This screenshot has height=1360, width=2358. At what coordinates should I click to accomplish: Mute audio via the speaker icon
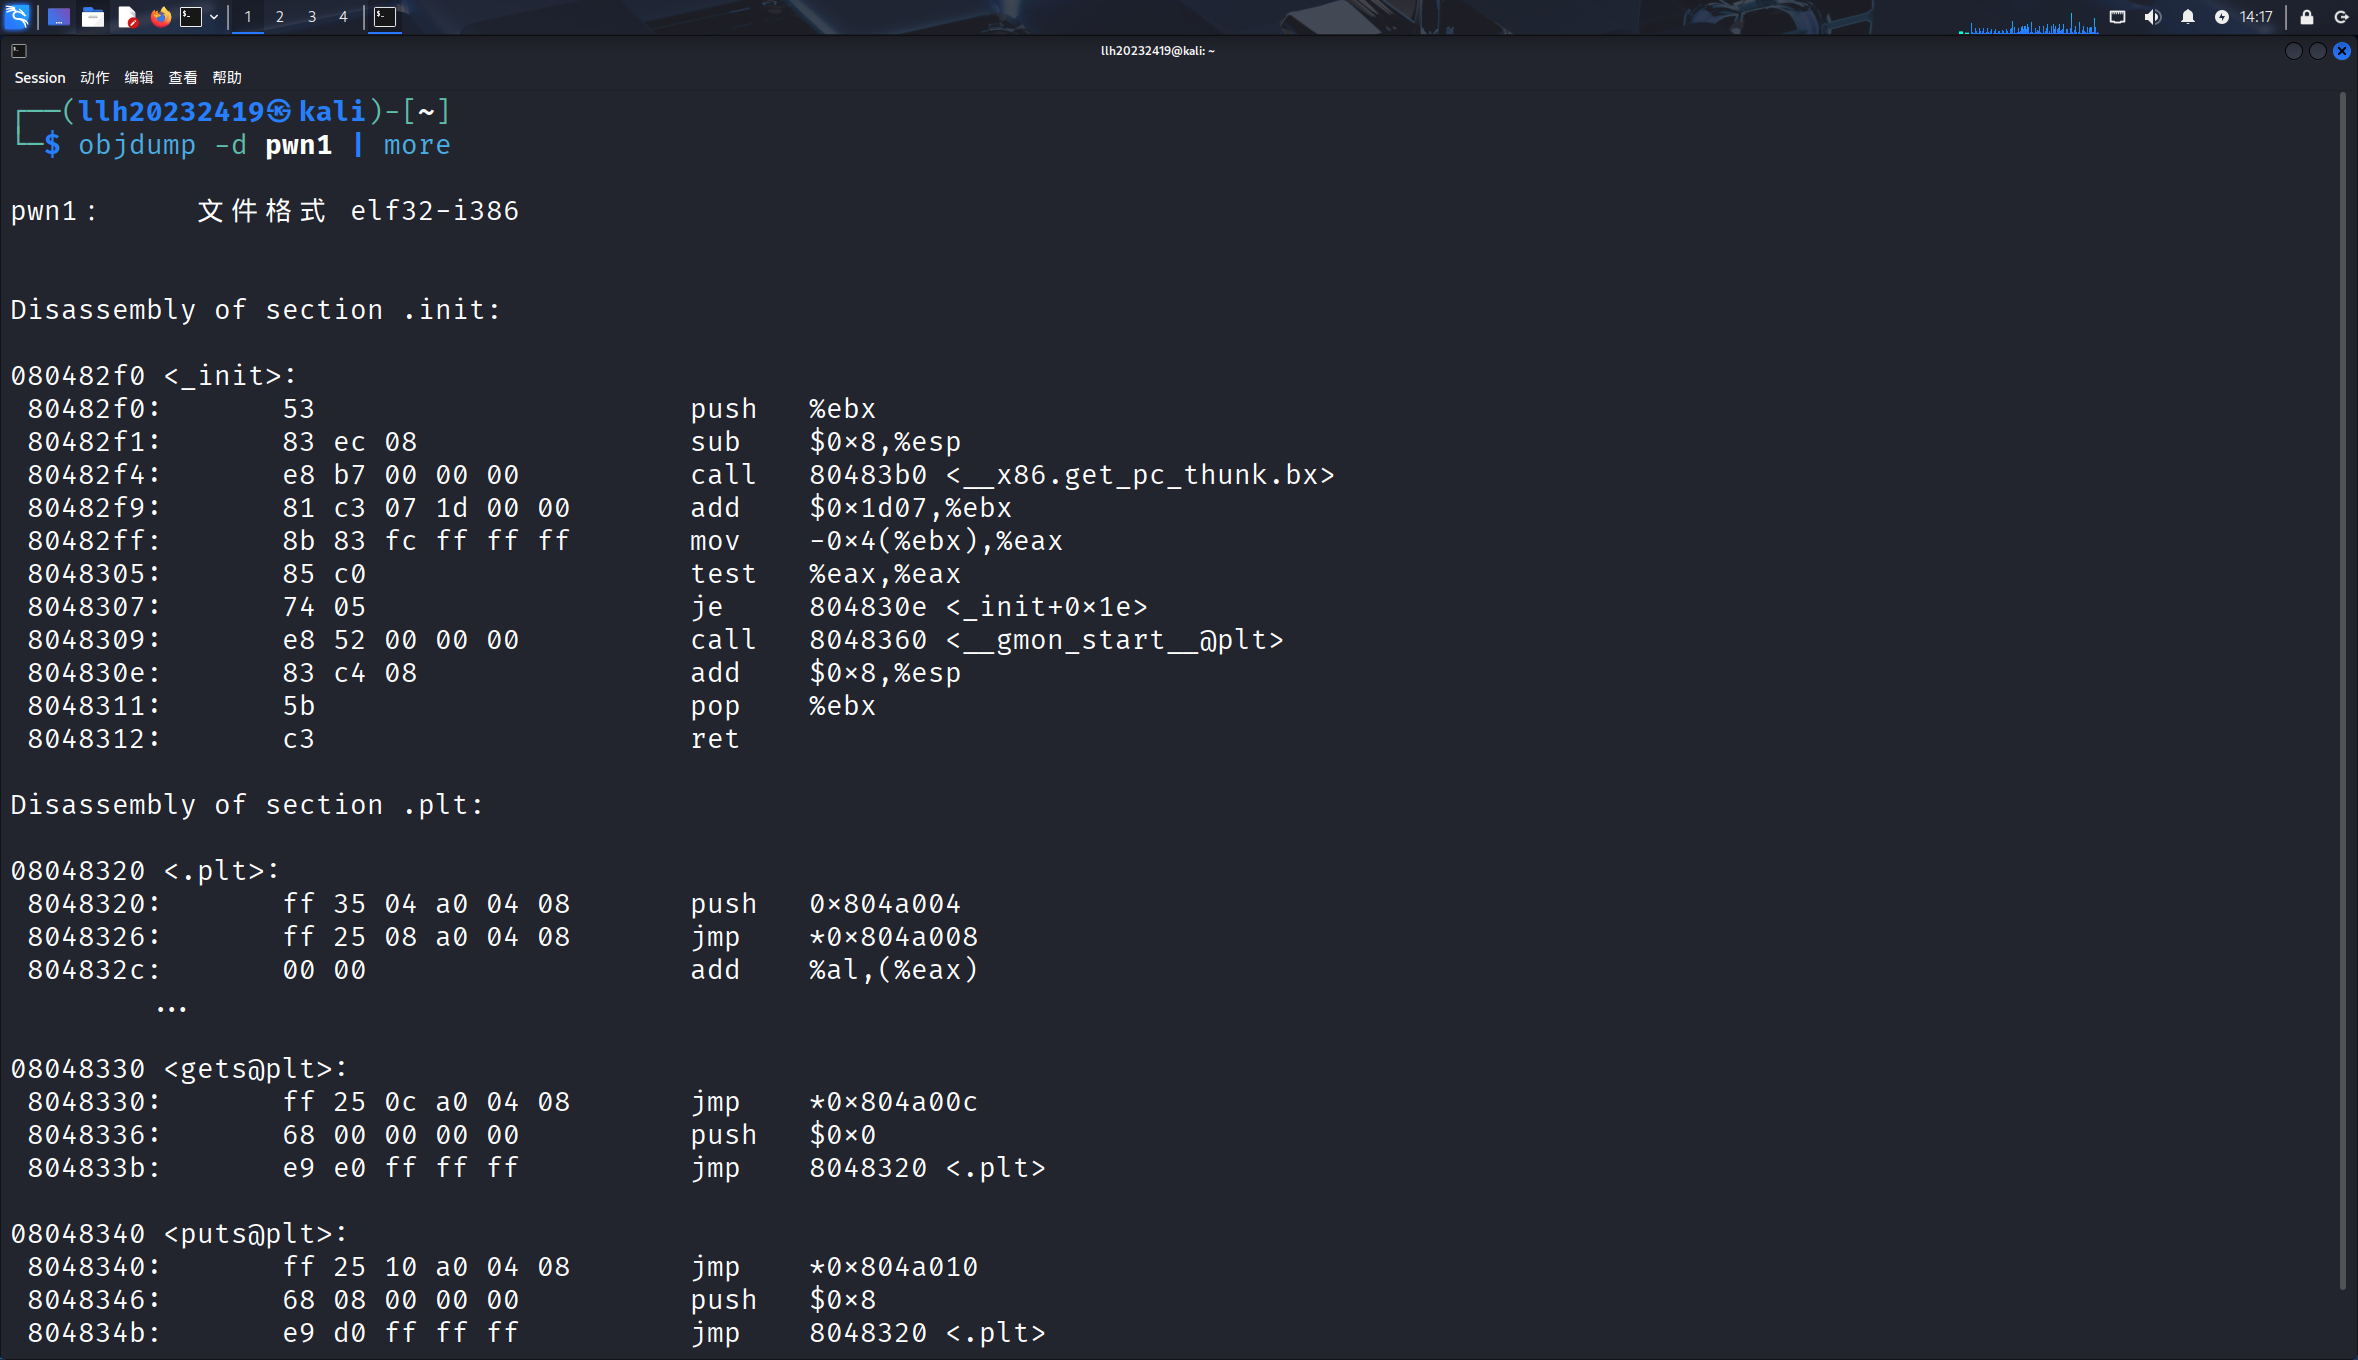click(2150, 17)
